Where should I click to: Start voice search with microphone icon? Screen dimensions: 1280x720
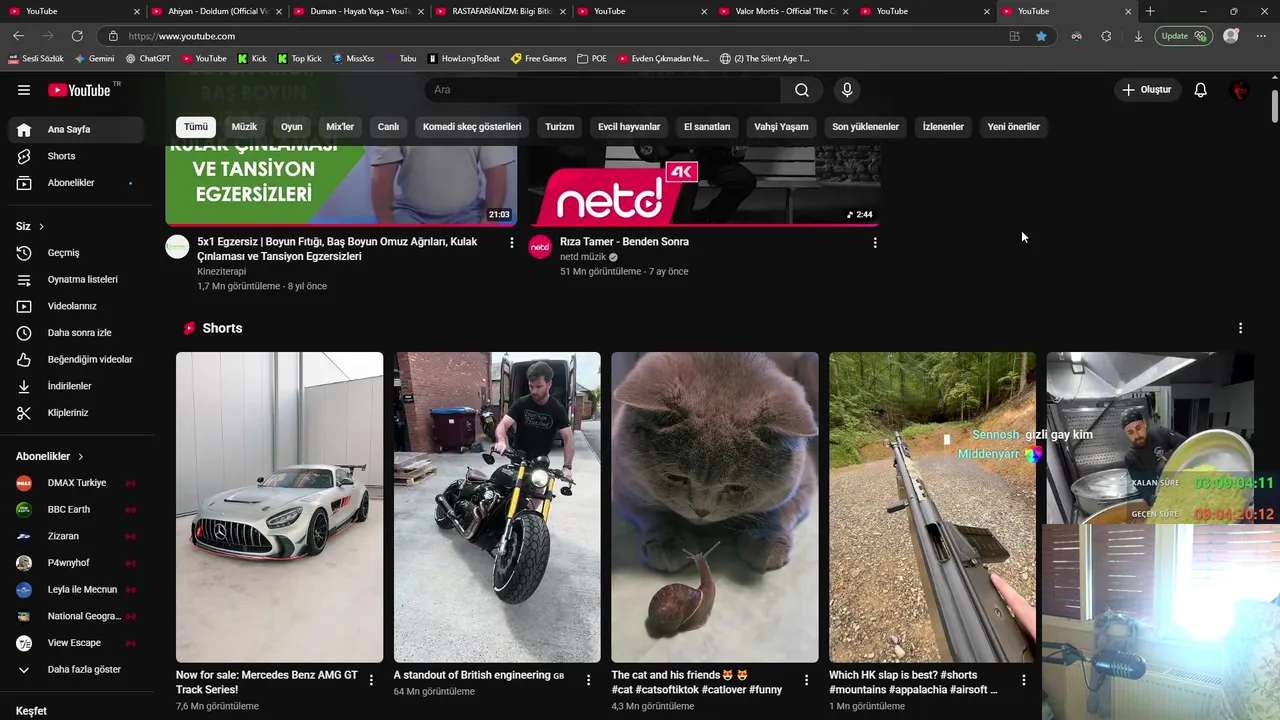[847, 90]
